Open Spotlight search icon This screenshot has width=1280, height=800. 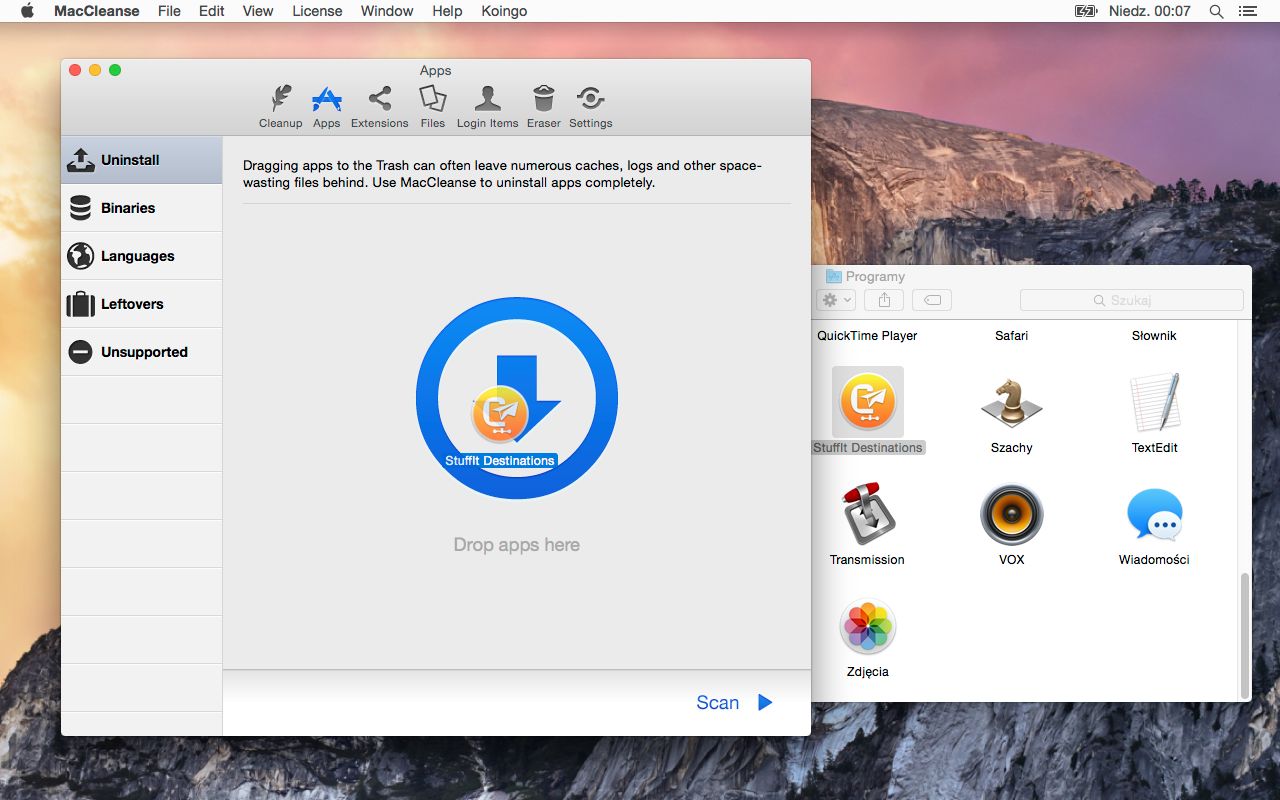pos(1217,11)
